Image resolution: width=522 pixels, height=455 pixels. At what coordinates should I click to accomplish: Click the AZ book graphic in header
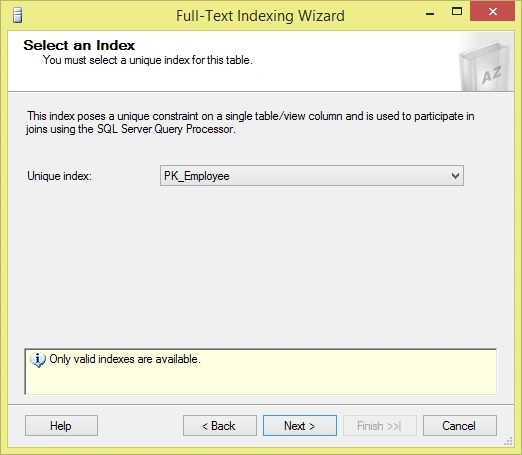486,66
